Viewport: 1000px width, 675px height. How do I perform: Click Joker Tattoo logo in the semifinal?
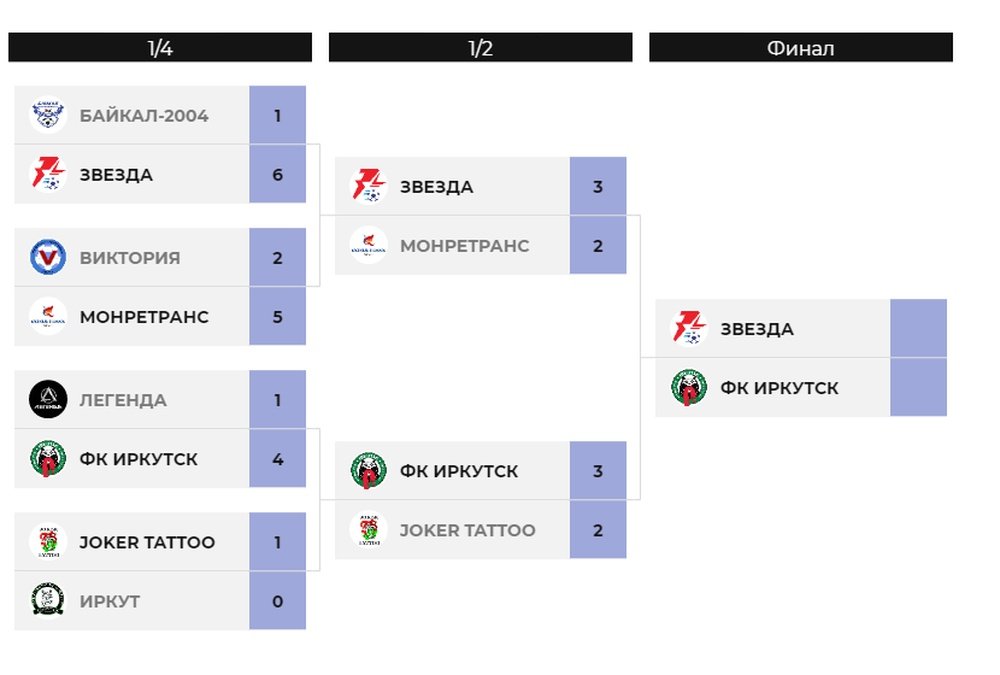(369, 530)
